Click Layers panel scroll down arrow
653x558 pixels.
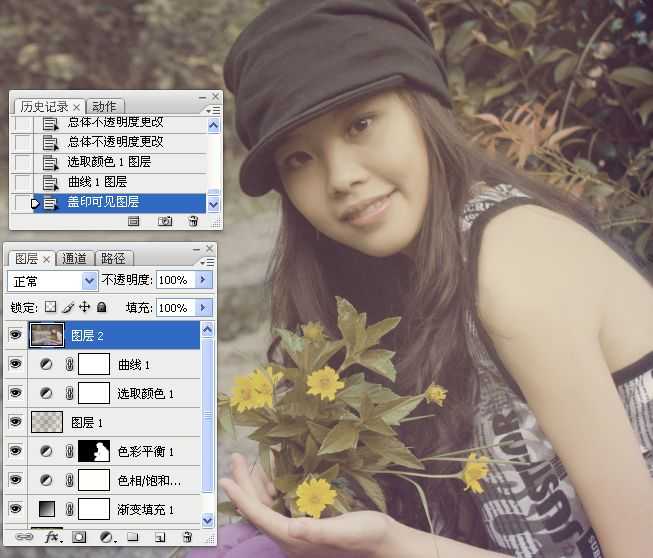pyautogui.click(x=207, y=520)
